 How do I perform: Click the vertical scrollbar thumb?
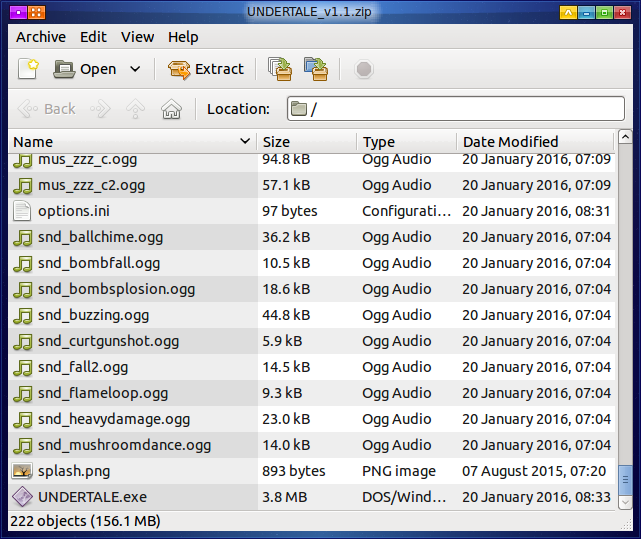tap(625, 480)
